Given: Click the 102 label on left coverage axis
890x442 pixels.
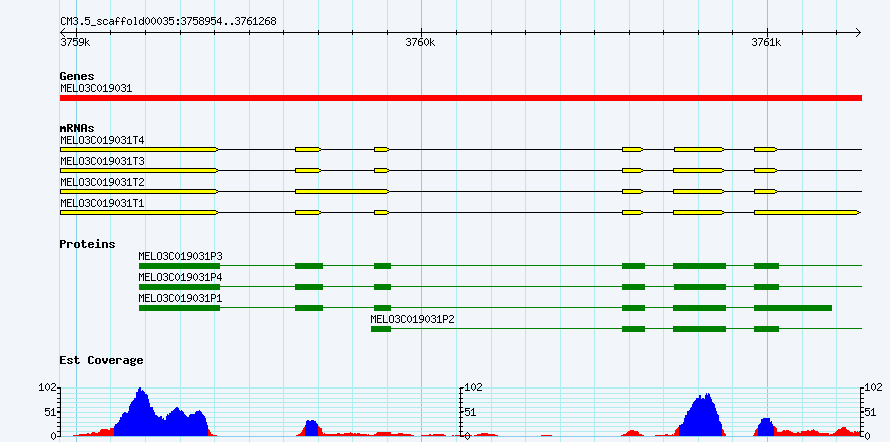Looking at the screenshot, I should tap(47, 388).
